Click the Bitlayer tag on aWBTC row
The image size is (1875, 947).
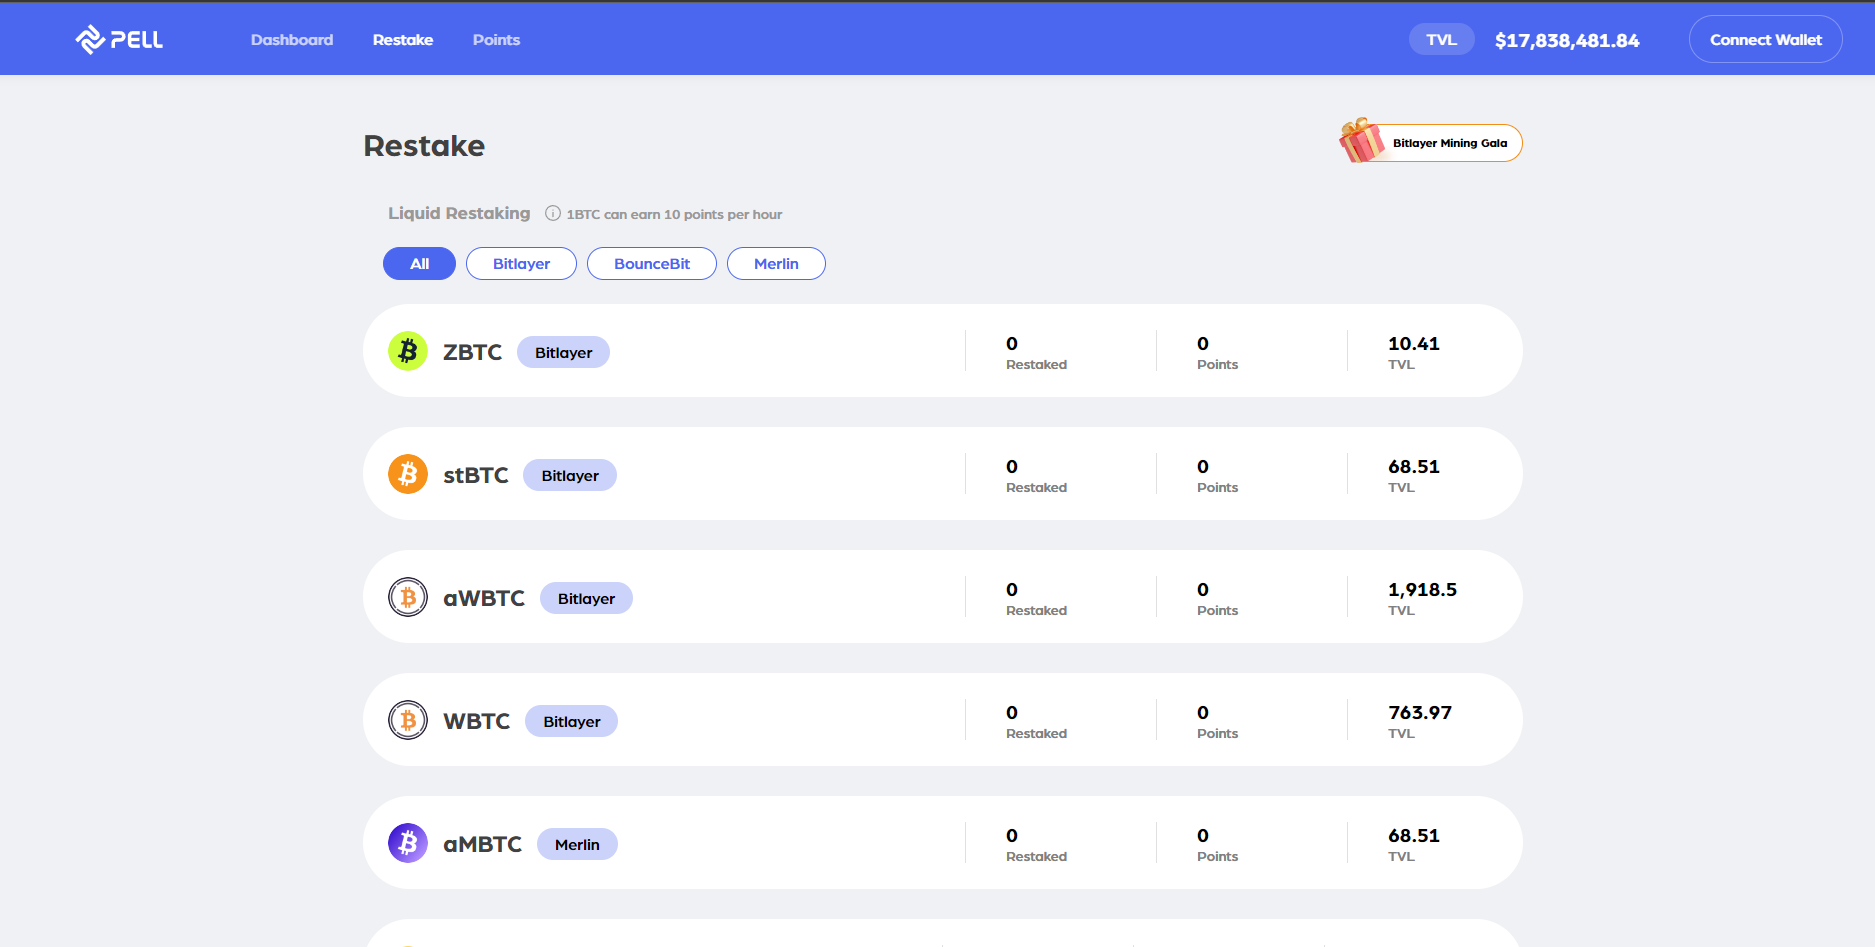pos(586,598)
